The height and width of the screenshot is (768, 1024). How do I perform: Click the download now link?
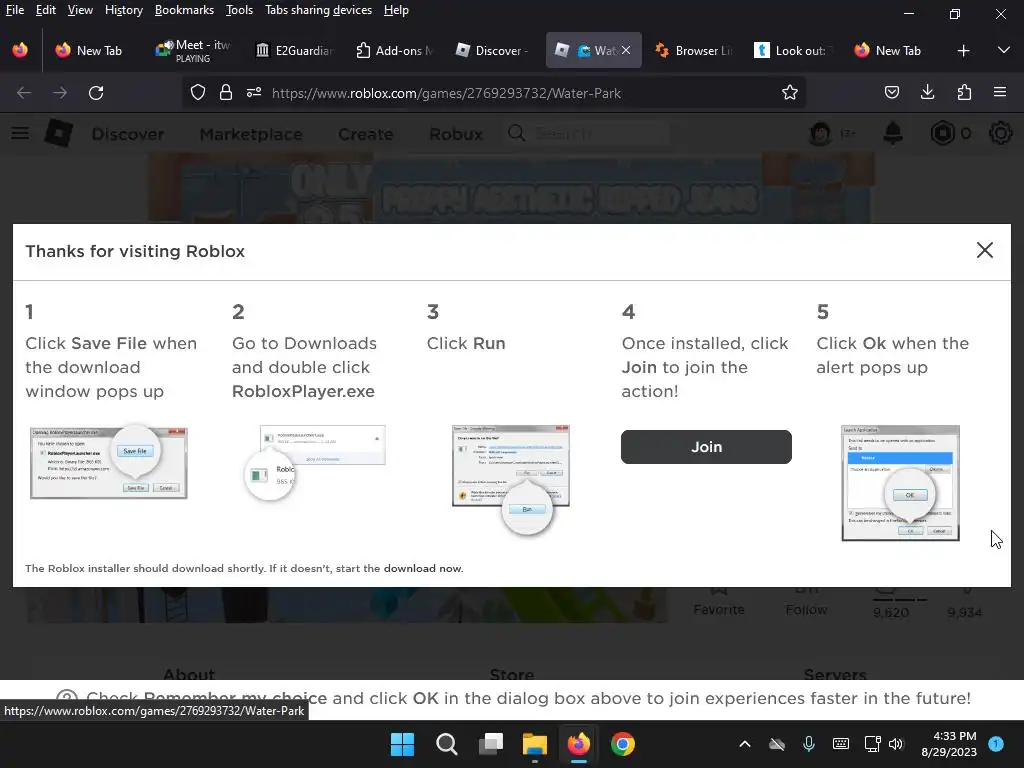point(423,568)
